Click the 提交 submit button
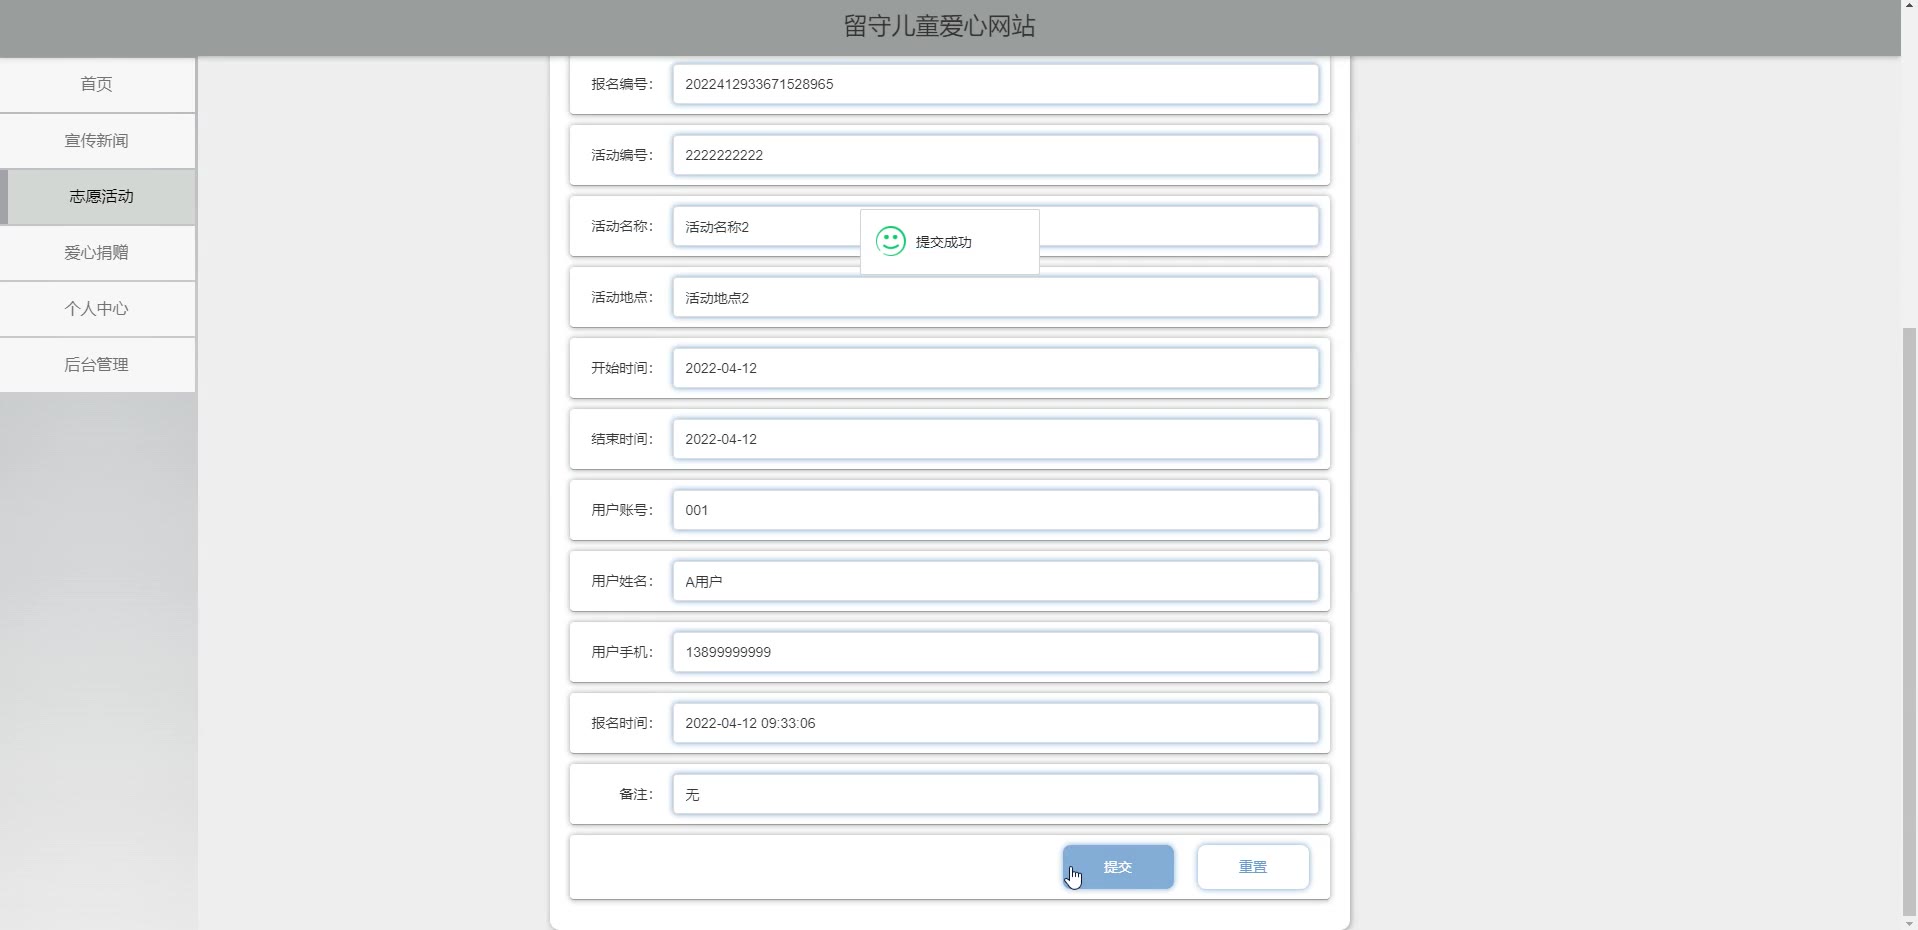The width and height of the screenshot is (1918, 930). tap(1118, 867)
